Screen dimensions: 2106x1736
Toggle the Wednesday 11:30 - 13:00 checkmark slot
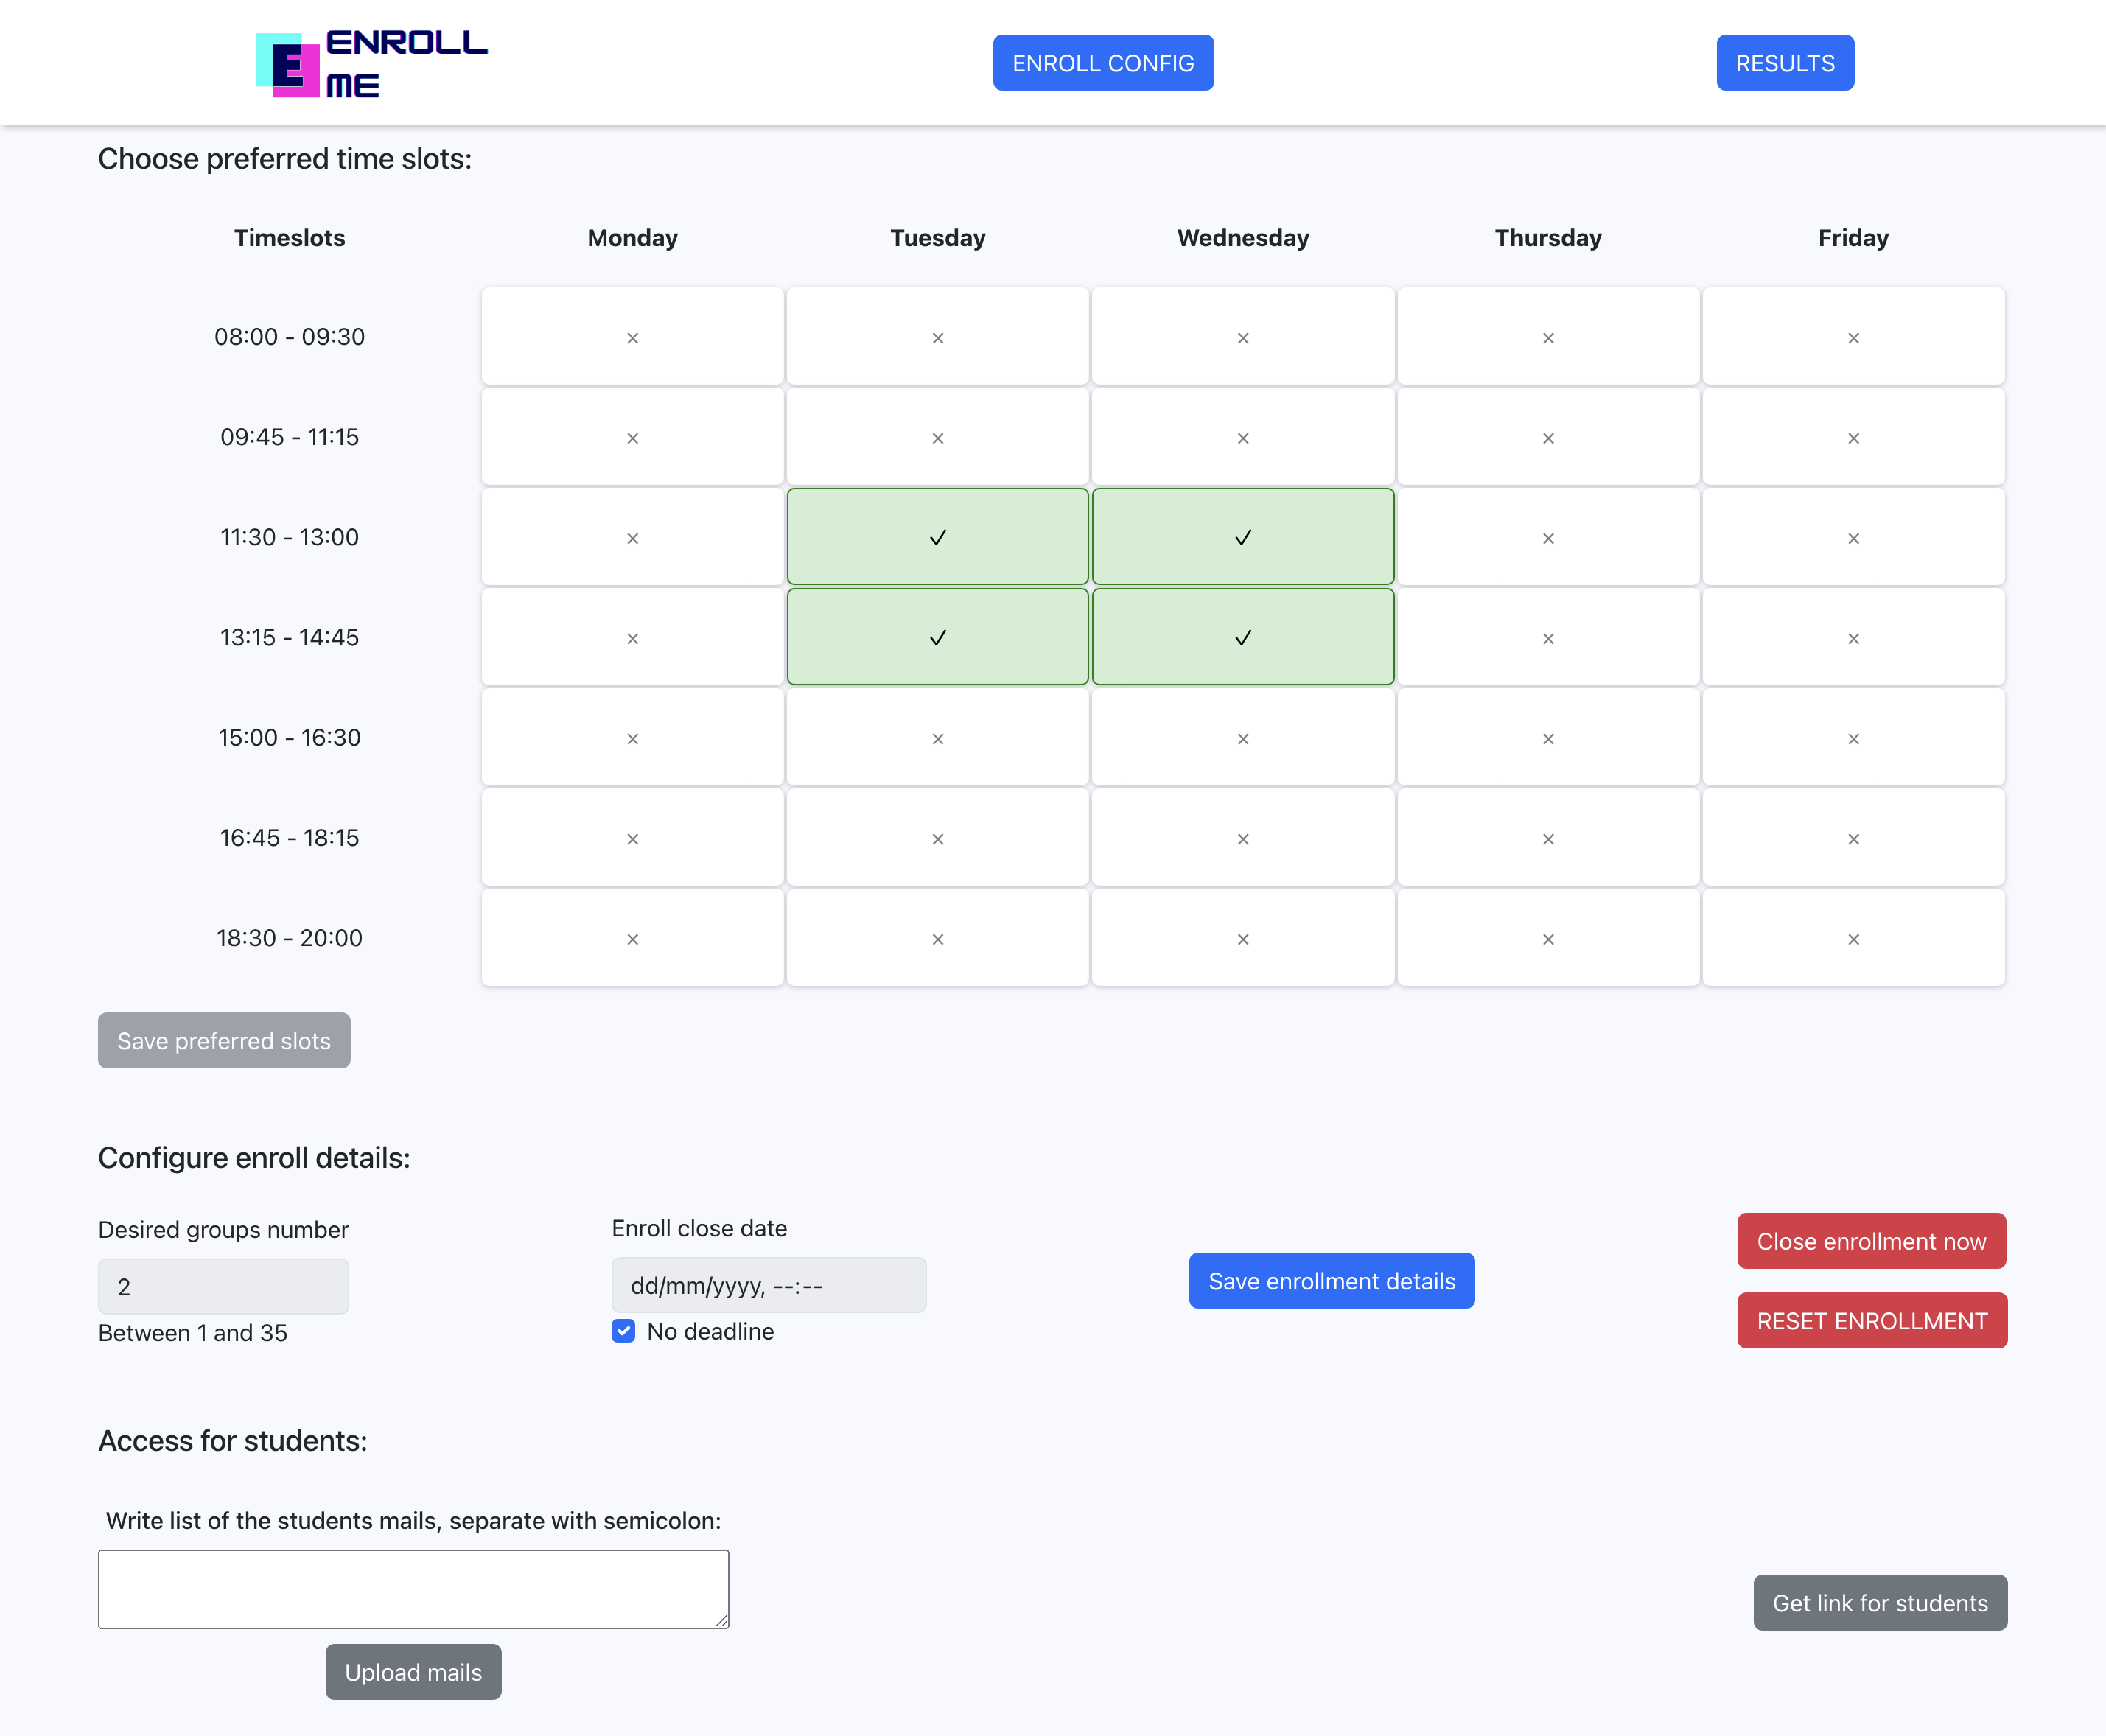[1242, 537]
